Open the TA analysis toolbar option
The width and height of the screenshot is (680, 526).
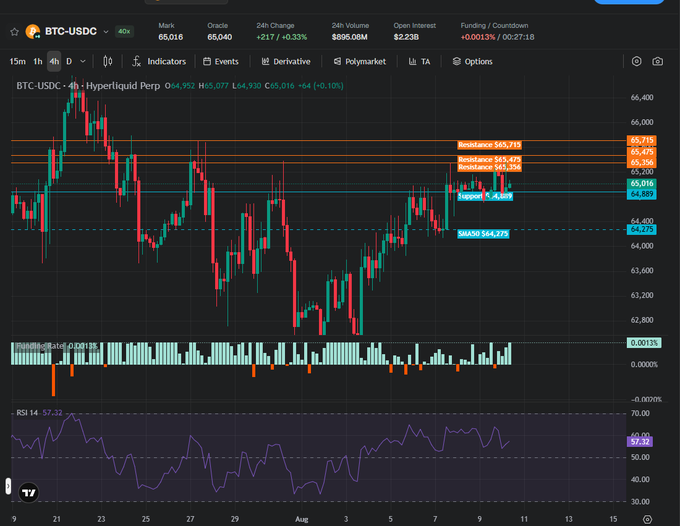[x=419, y=62]
